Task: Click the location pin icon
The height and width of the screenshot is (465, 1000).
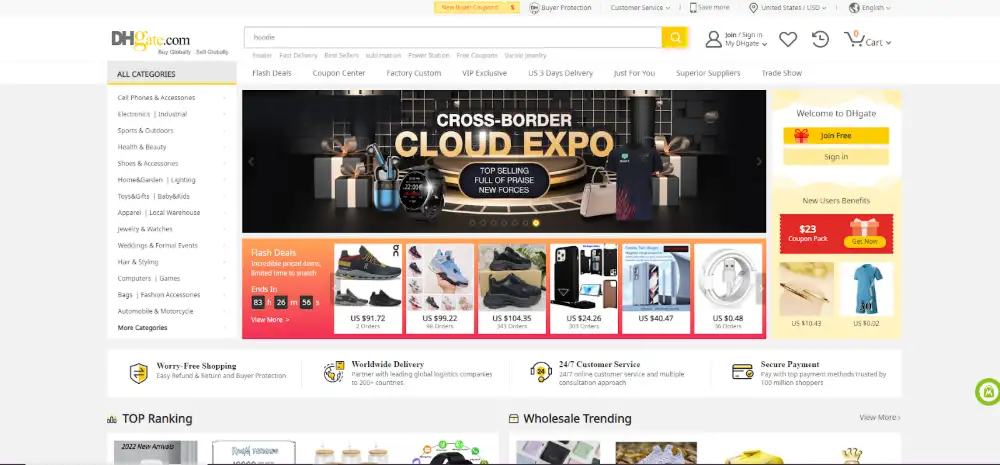Action: (x=753, y=8)
